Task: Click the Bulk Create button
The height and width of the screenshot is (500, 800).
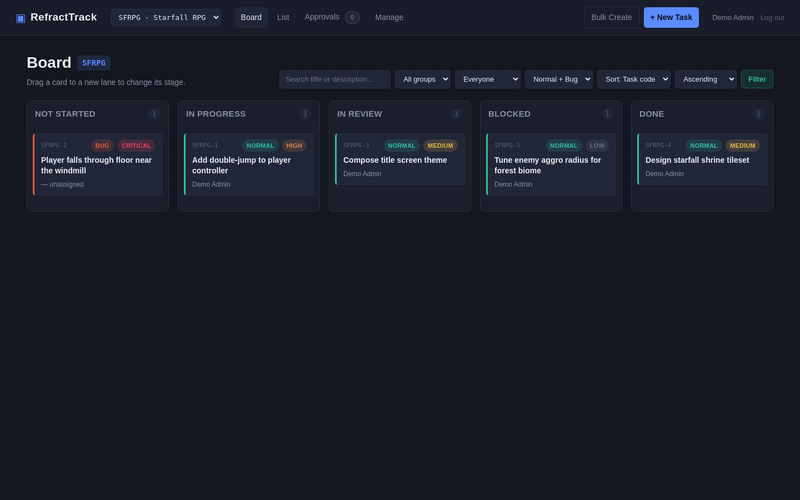Action: pos(611,17)
